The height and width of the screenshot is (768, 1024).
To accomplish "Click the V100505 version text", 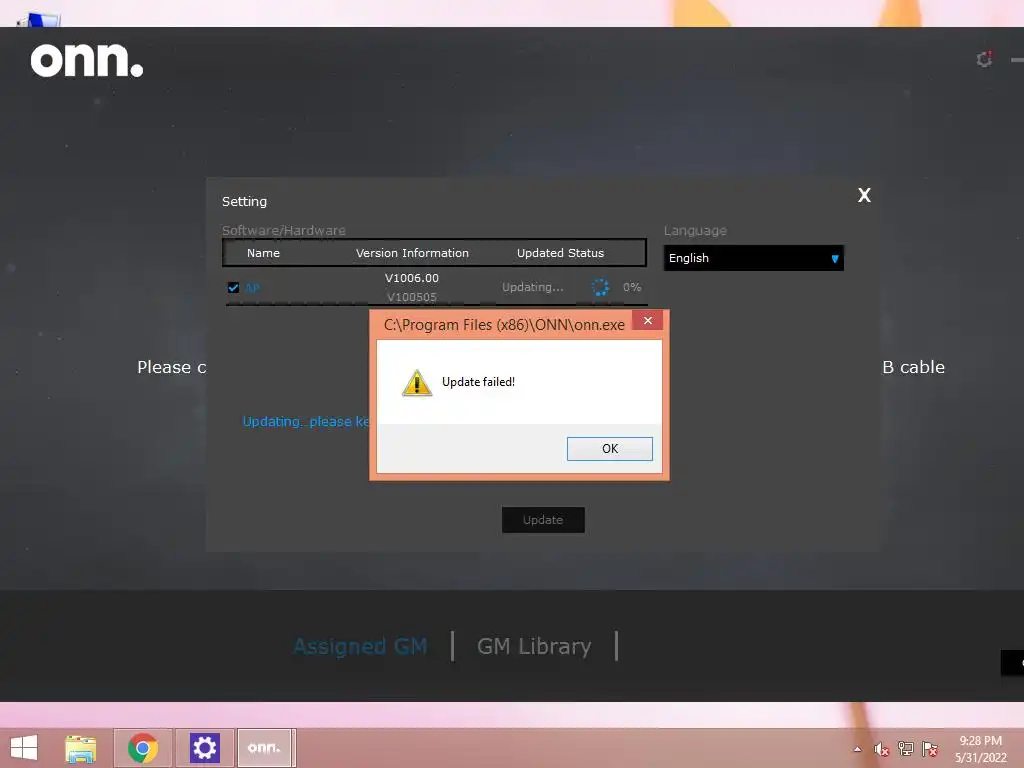I will (411, 297).
